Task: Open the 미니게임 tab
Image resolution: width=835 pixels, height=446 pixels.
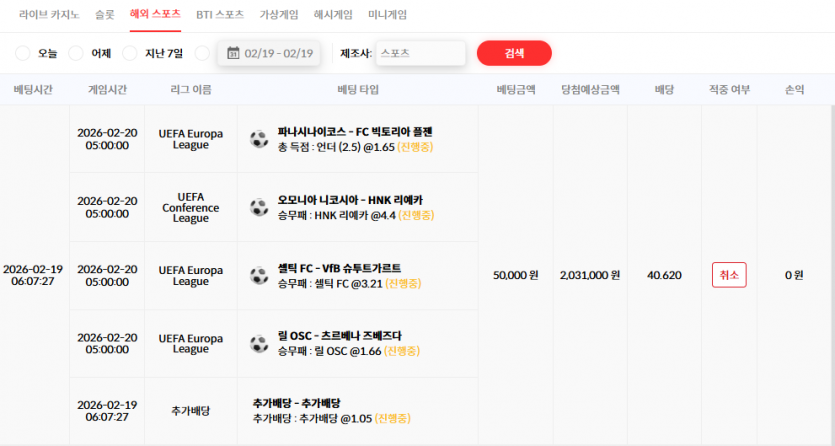Action: click(388, 15)
